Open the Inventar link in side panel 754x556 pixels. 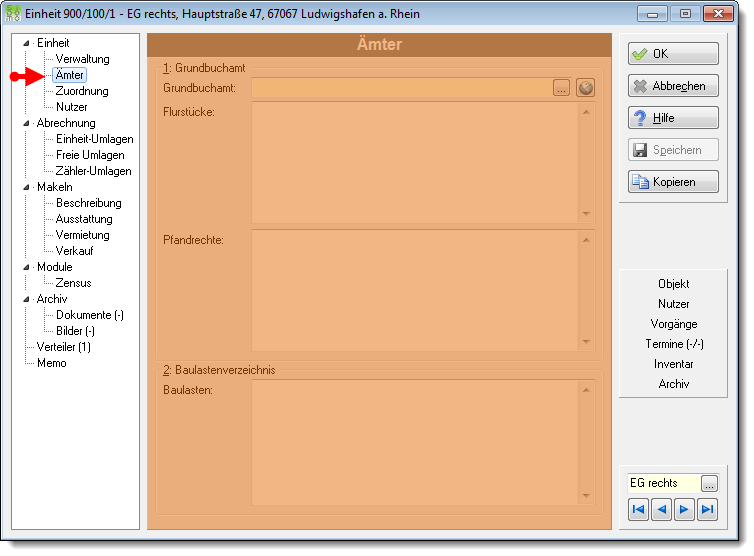(x=673, y=364)
